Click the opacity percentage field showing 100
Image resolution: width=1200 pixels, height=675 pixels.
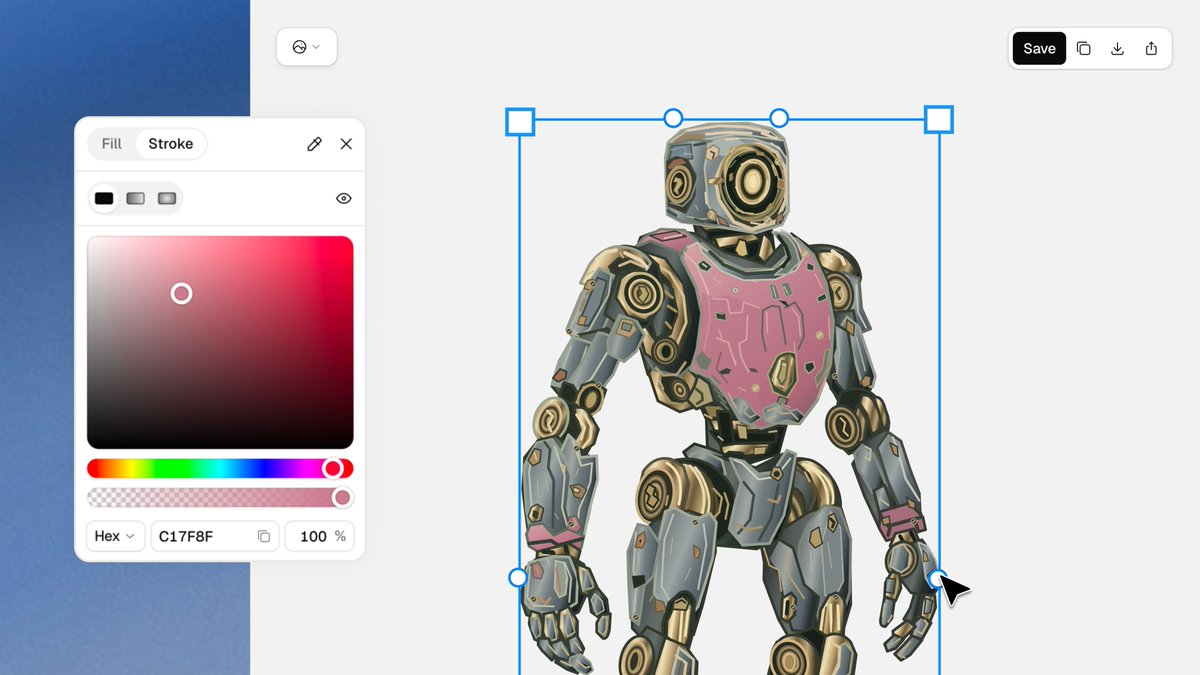tap(319, 536)
